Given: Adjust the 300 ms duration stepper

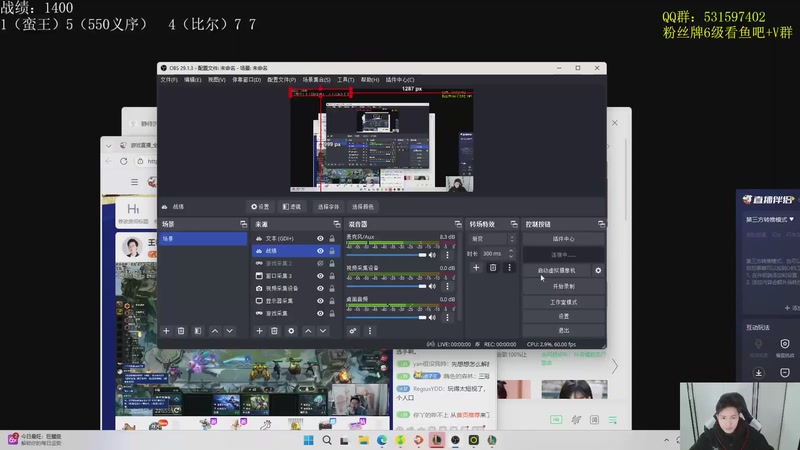Looking at the screenshot, I should (511, 254).
